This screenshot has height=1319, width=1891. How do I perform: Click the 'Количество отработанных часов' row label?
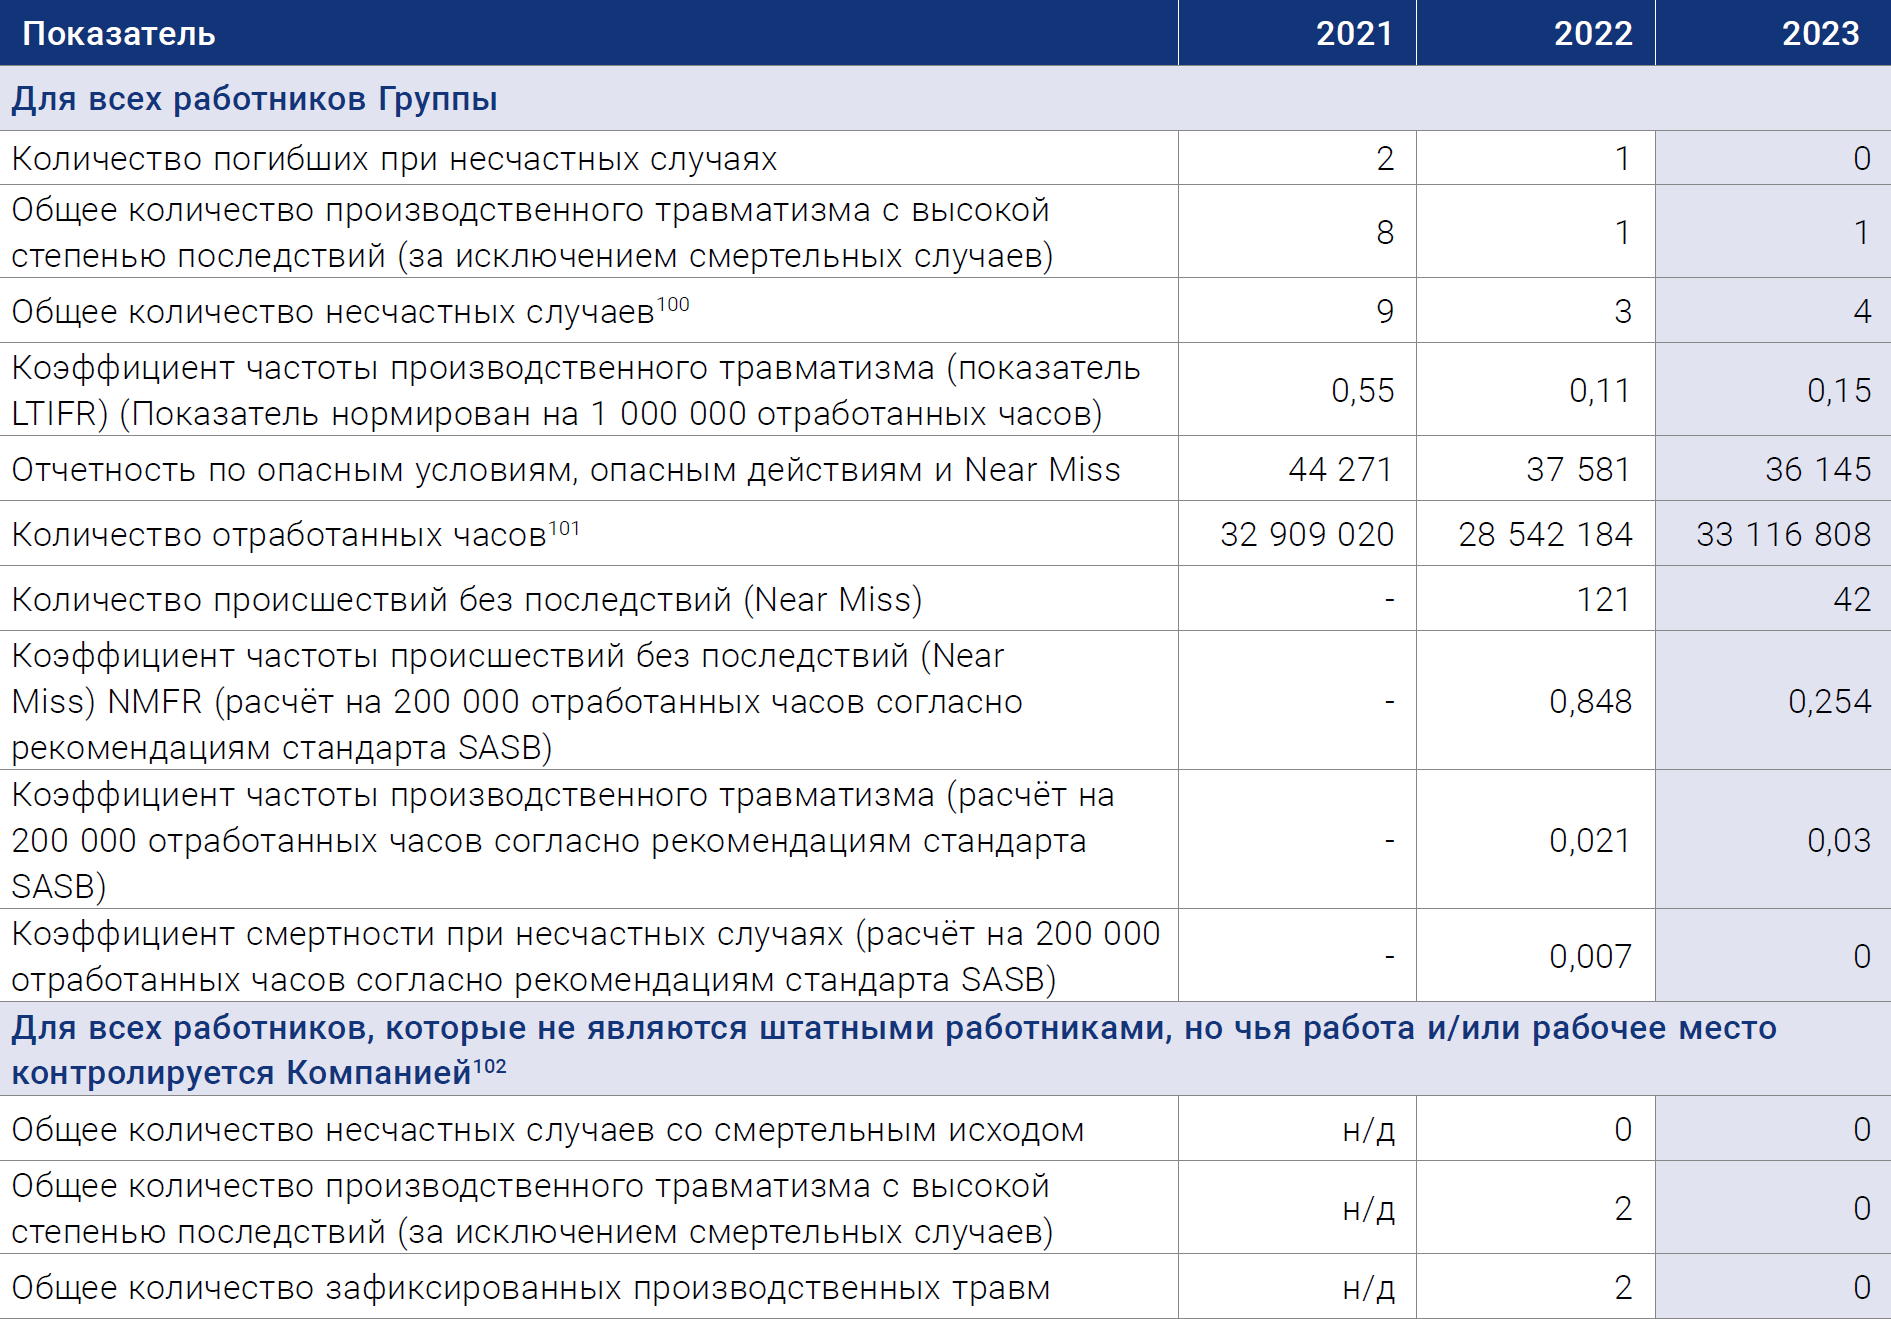click(x=279, y=535)
